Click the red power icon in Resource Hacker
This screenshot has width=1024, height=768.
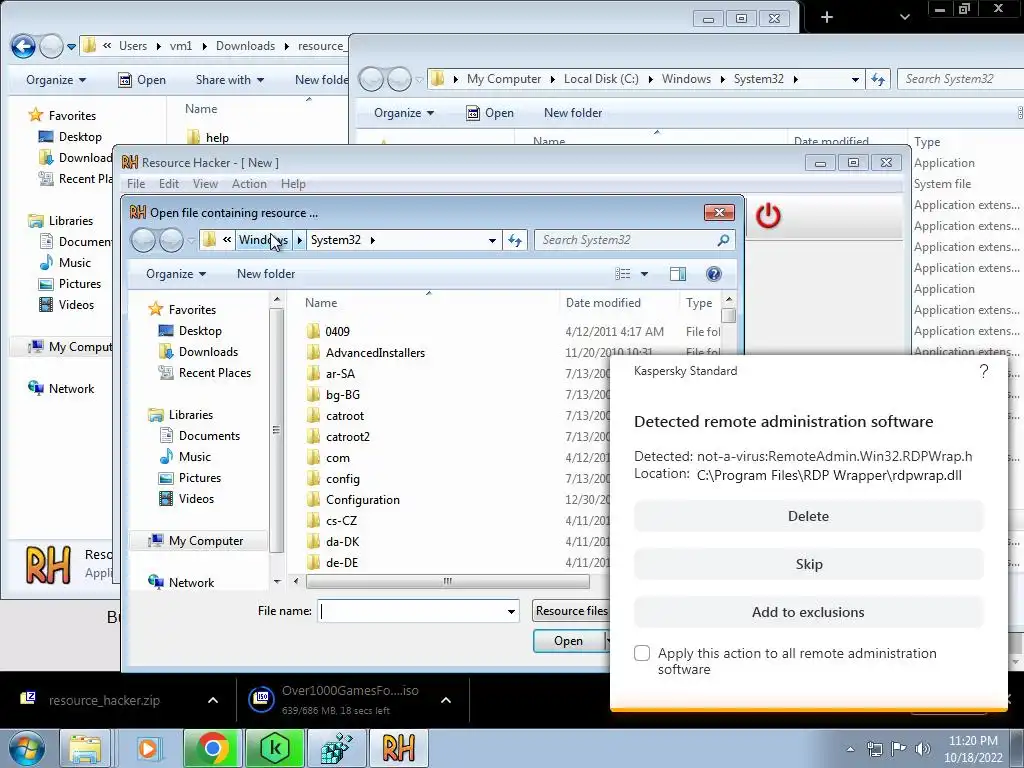click(x=768, y=216)
